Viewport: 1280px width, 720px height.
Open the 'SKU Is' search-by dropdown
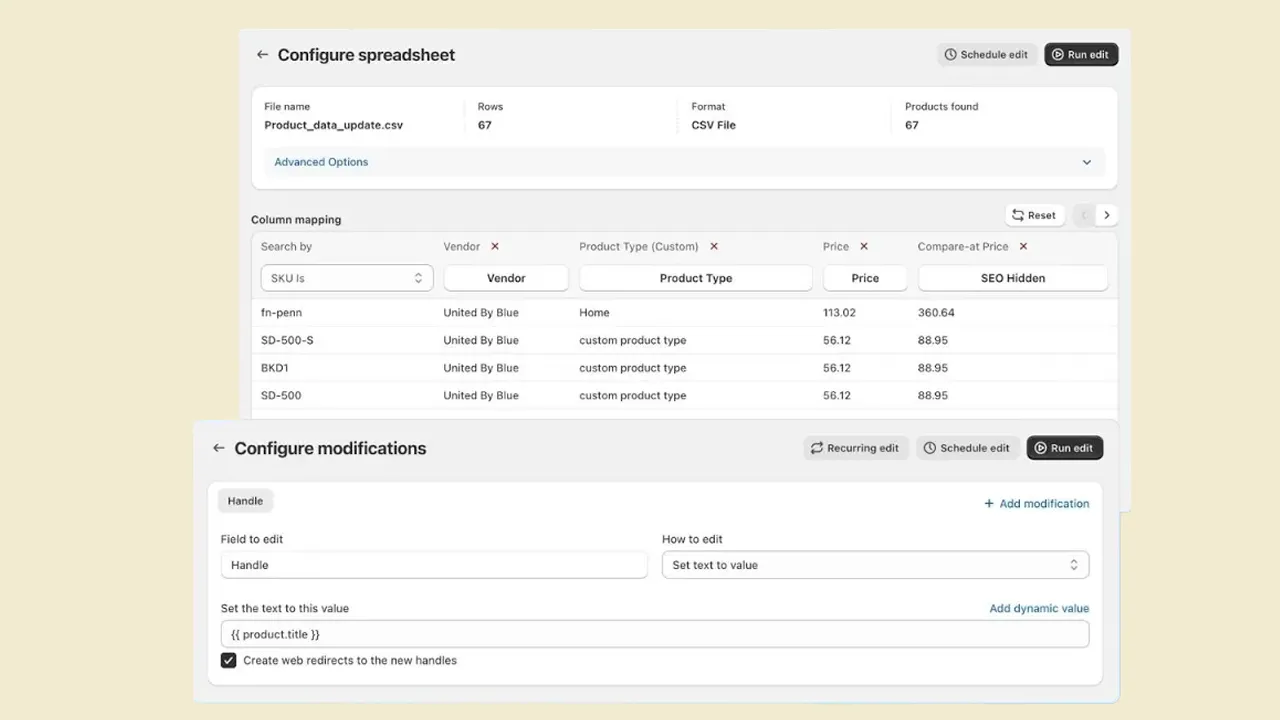pyautogui.click(x=347, y=278)
